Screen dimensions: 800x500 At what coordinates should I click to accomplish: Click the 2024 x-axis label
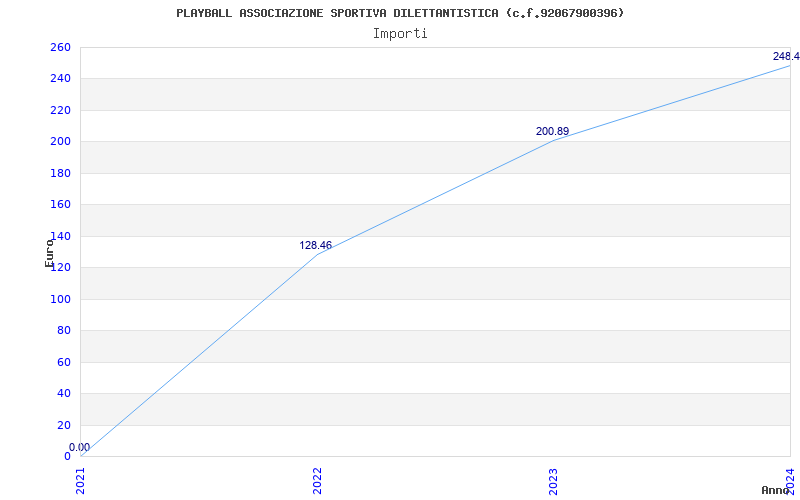[790, 480]
